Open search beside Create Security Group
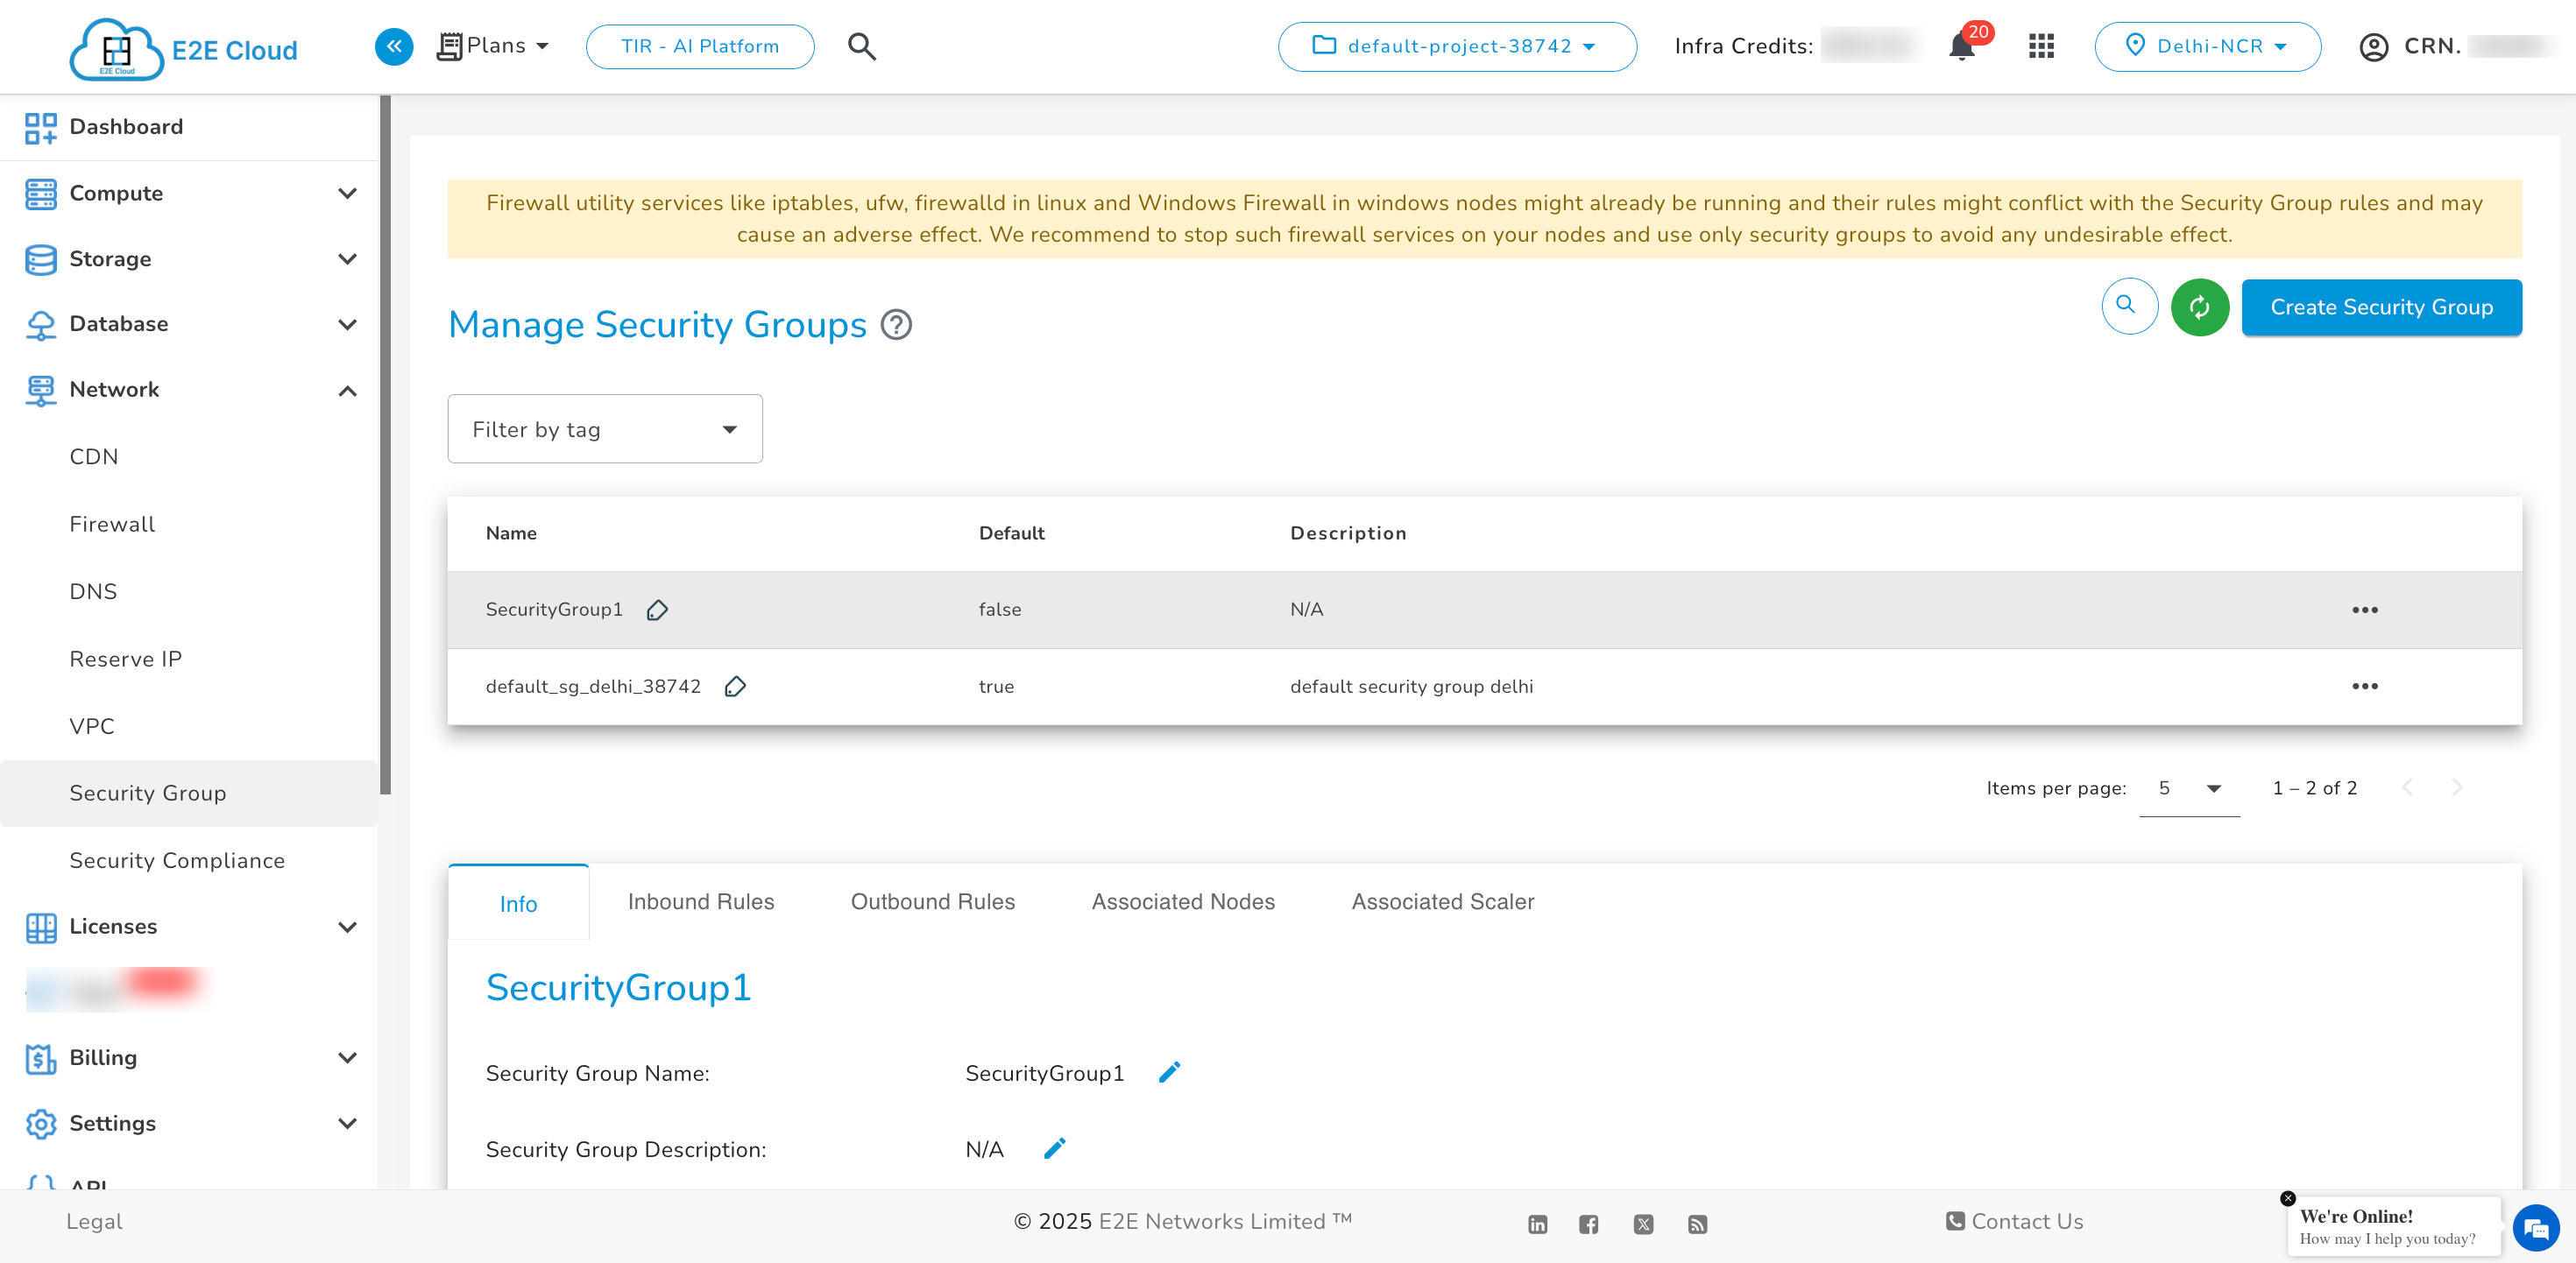This screenshot has height=1263, width=2576. [2129, 307]
